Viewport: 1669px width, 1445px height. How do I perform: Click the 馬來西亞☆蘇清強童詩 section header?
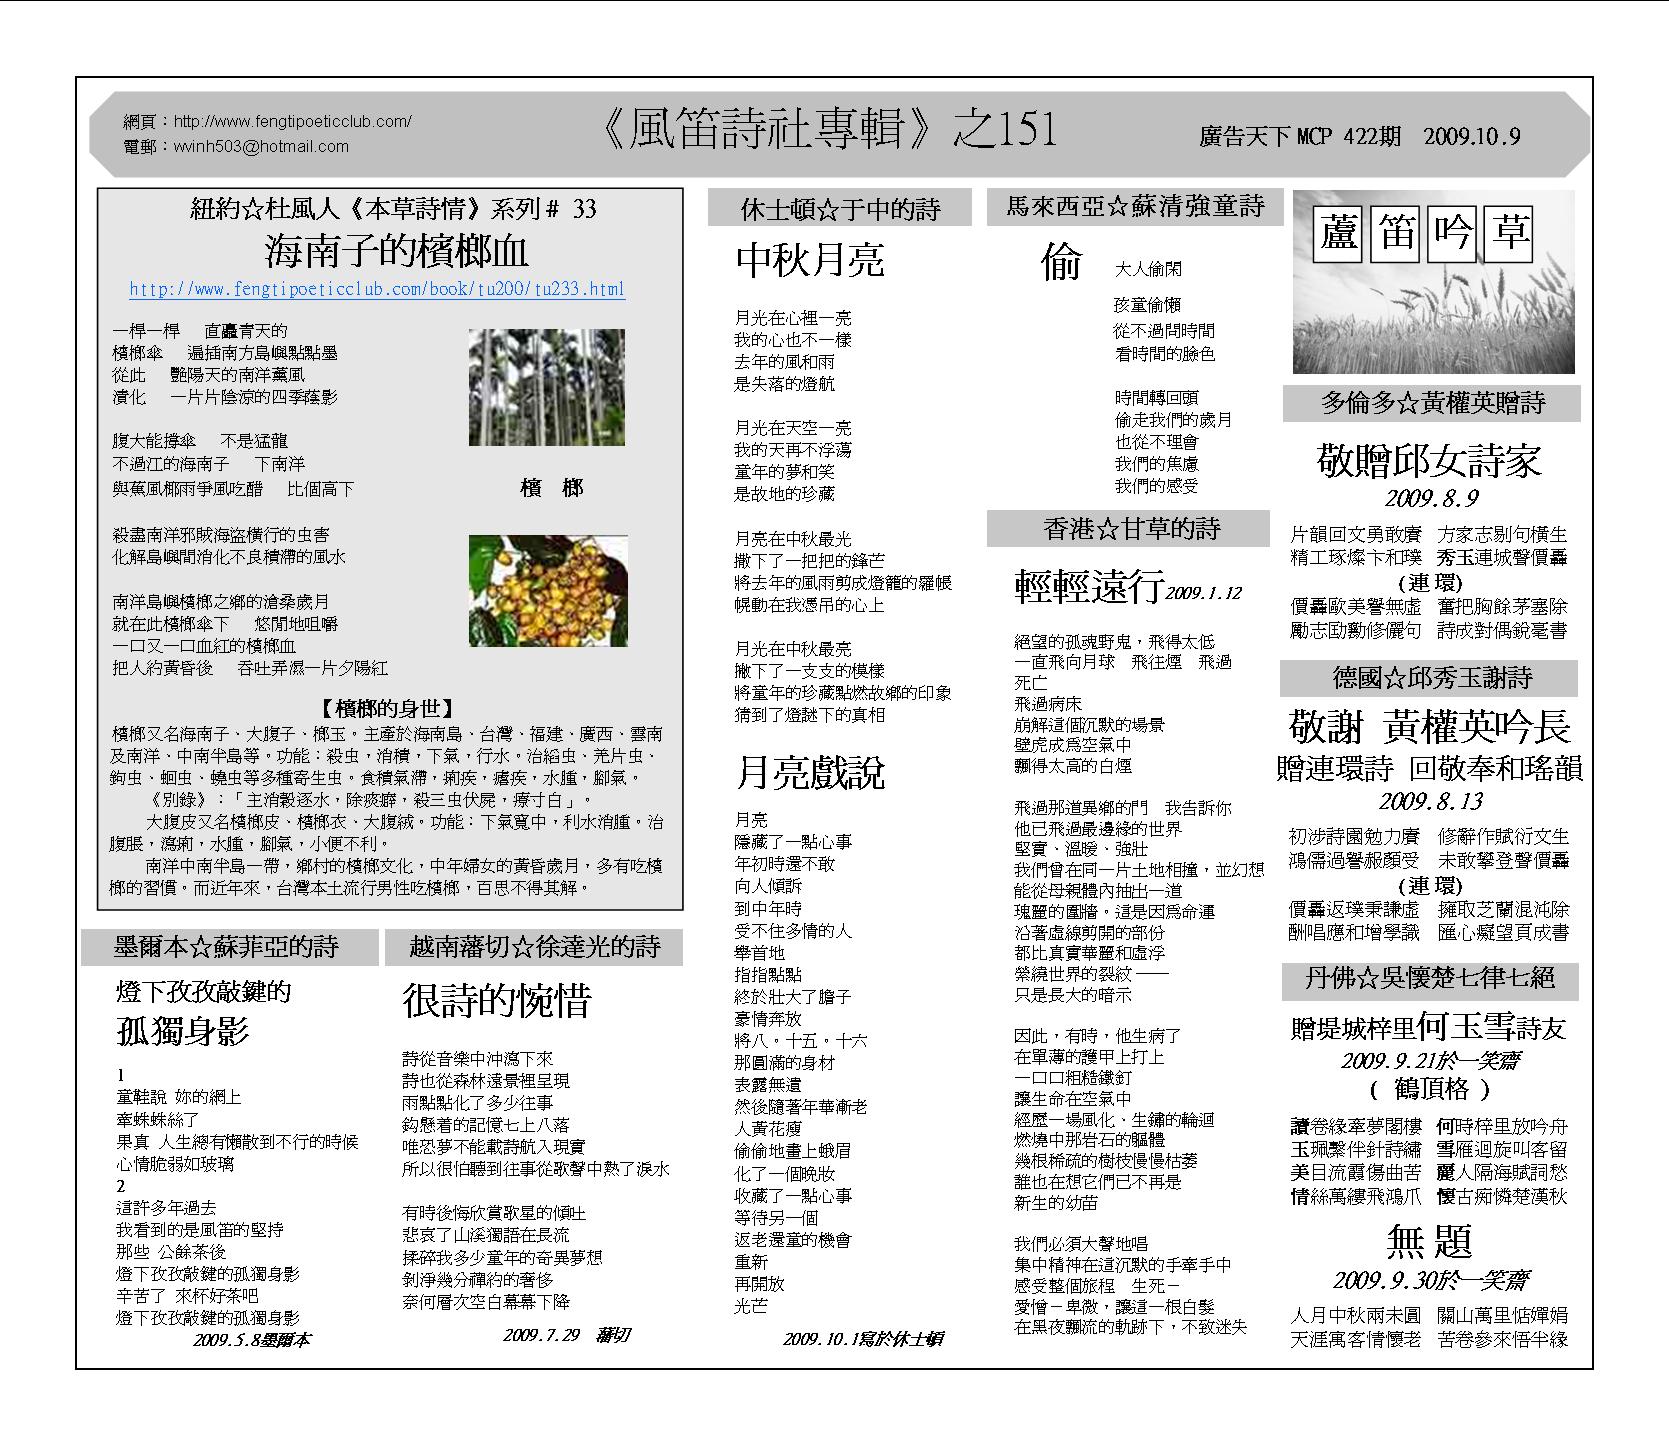coord(1135,207)
